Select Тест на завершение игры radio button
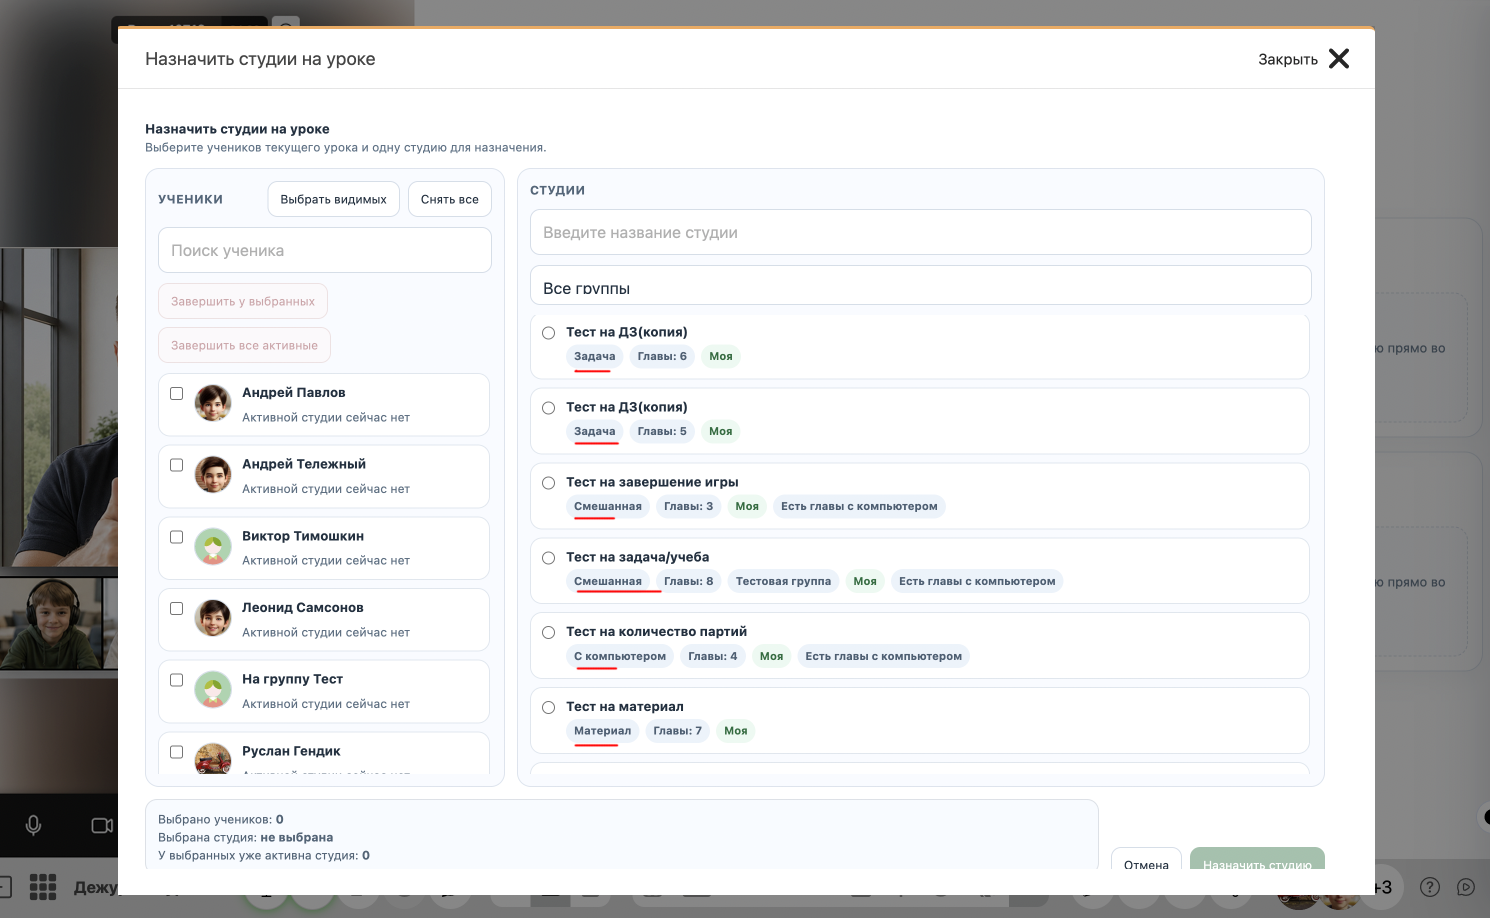 coord(549,483)
